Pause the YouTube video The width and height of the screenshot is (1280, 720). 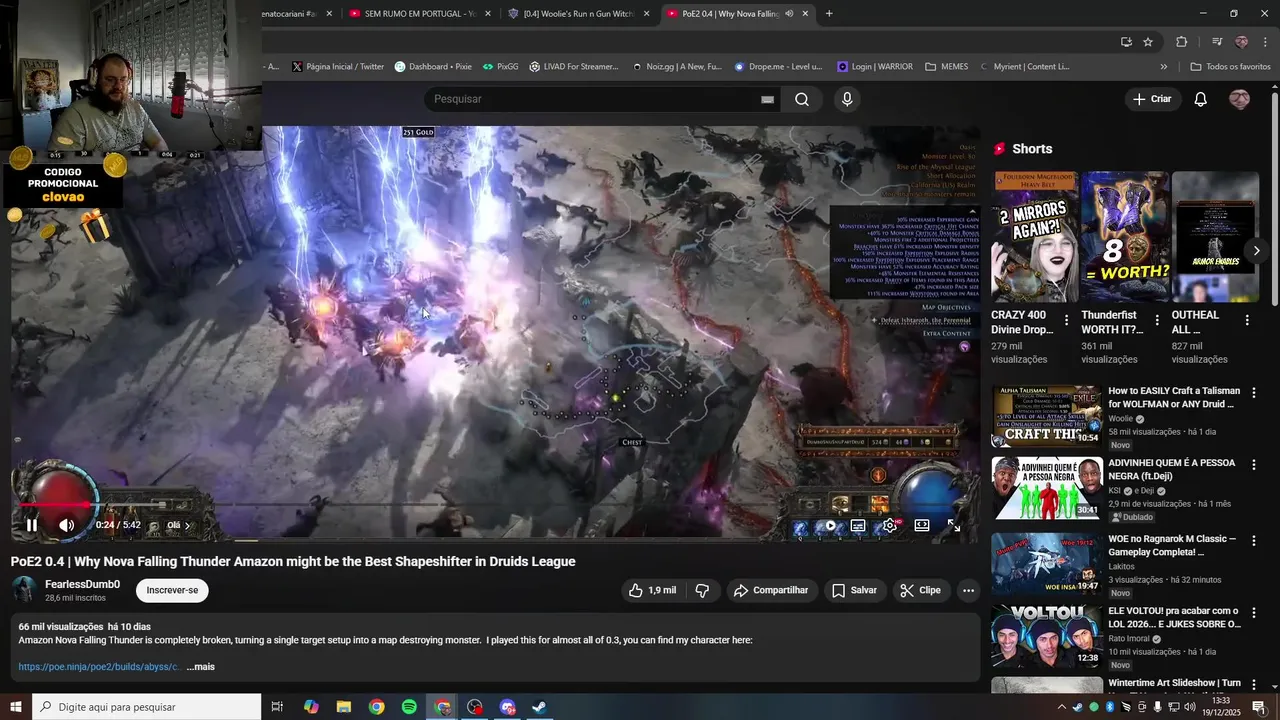pyautogui.click(x=32, y=525)
